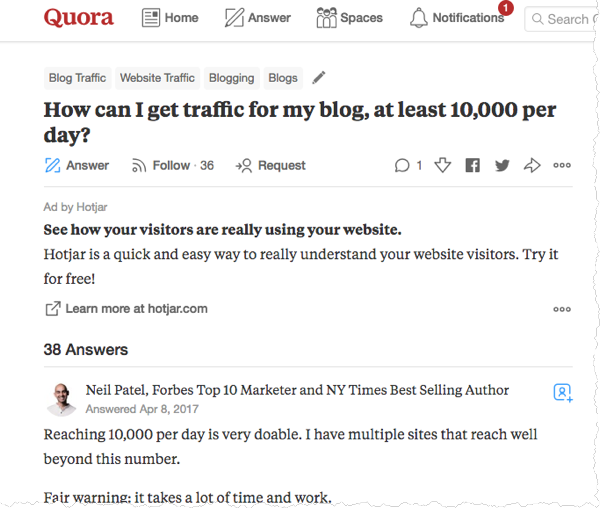Open the Blogging topic tag
Viewport: 600px width, 508px height.
coord(232,78)
